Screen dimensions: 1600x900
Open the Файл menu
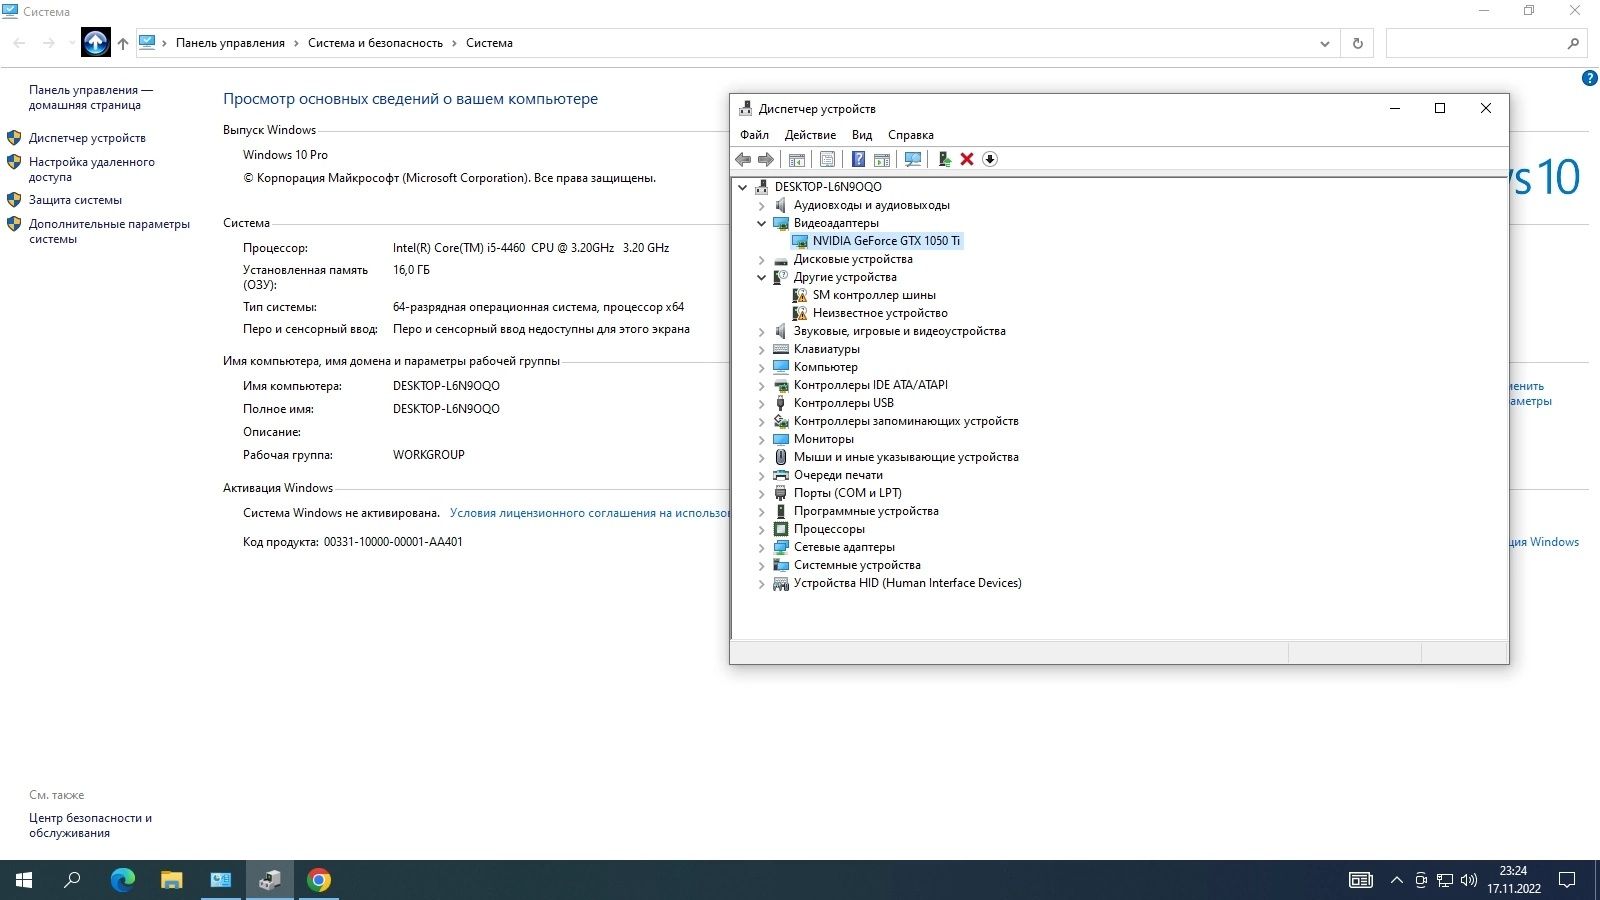pos(754,135)
